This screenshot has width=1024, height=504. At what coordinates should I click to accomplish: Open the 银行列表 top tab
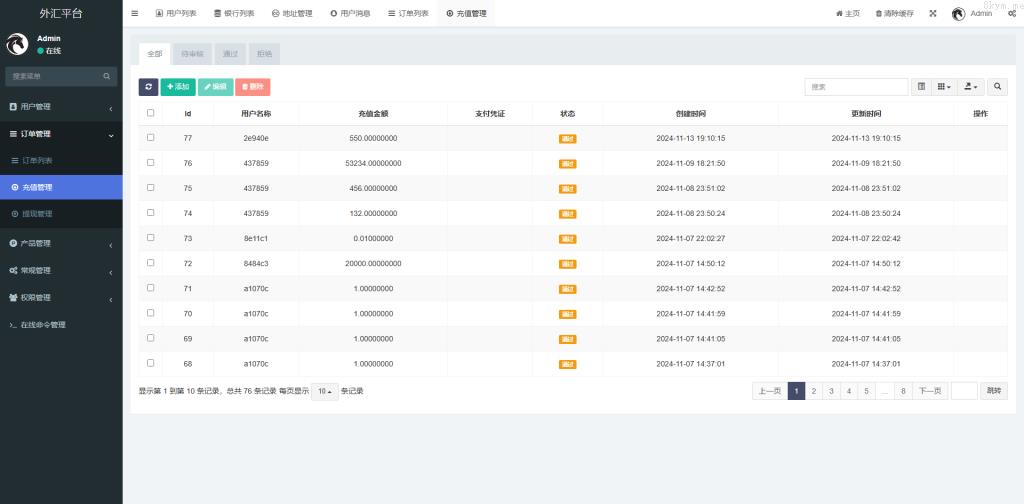[x=234, y=13]
